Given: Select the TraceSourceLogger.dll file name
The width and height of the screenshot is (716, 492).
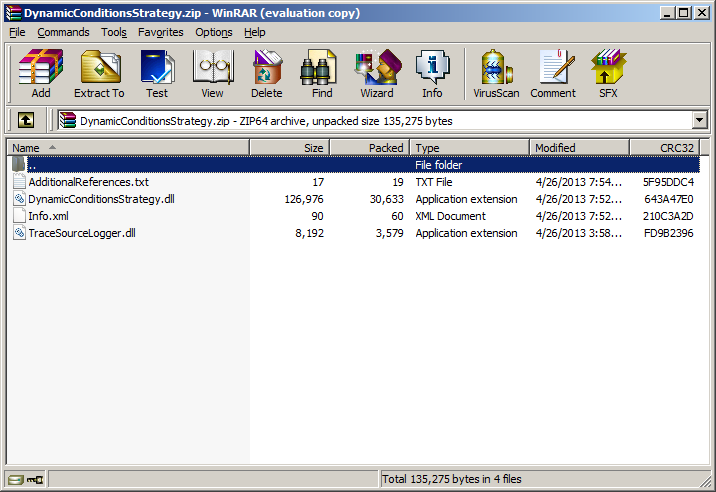Looking at the screenshot, I should 82,233.
